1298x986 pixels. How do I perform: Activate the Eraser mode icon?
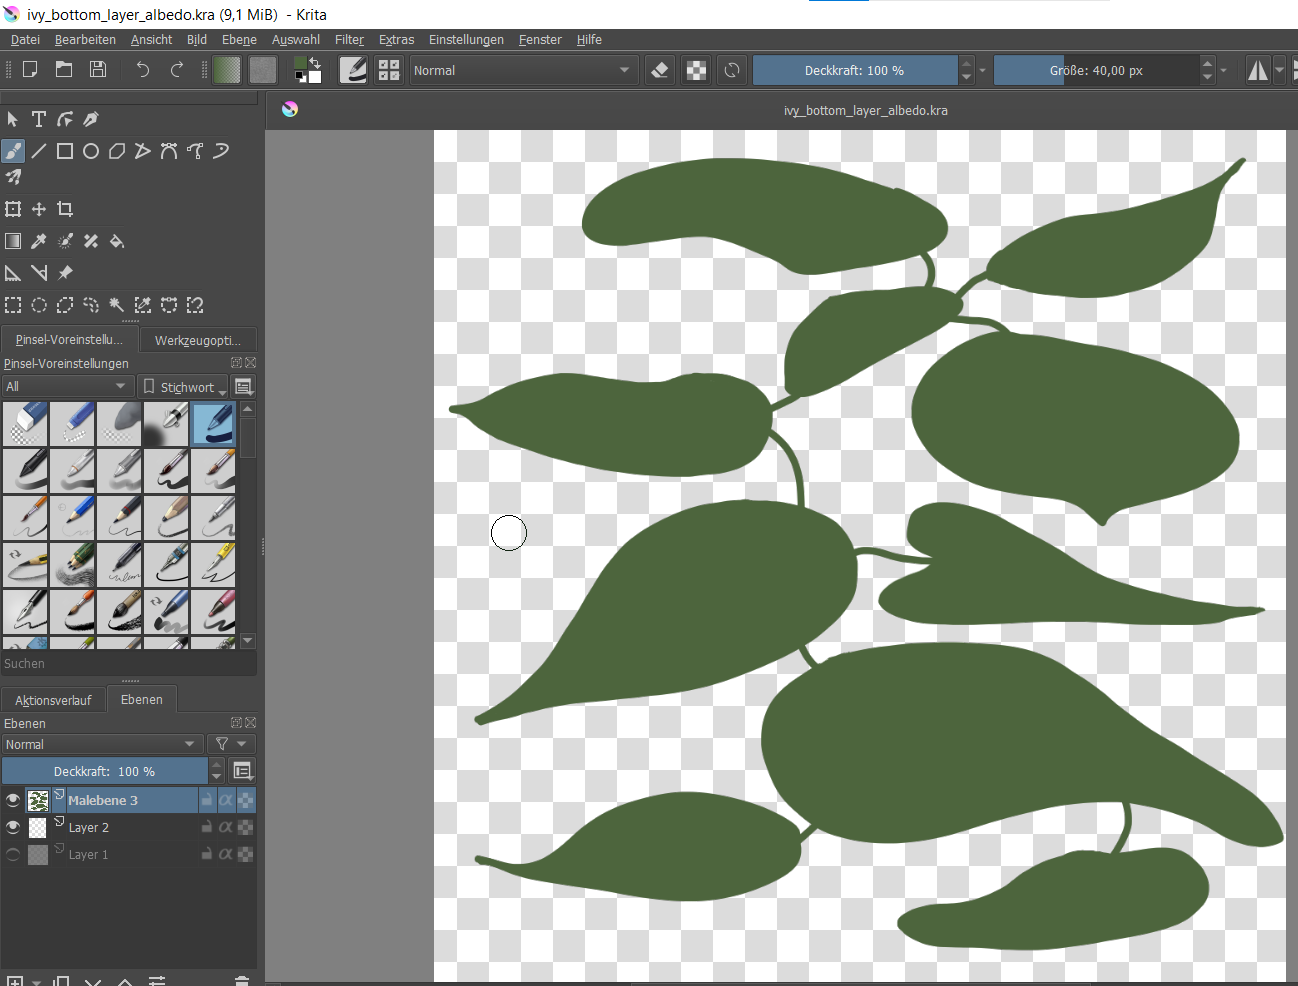click(660, 70)
